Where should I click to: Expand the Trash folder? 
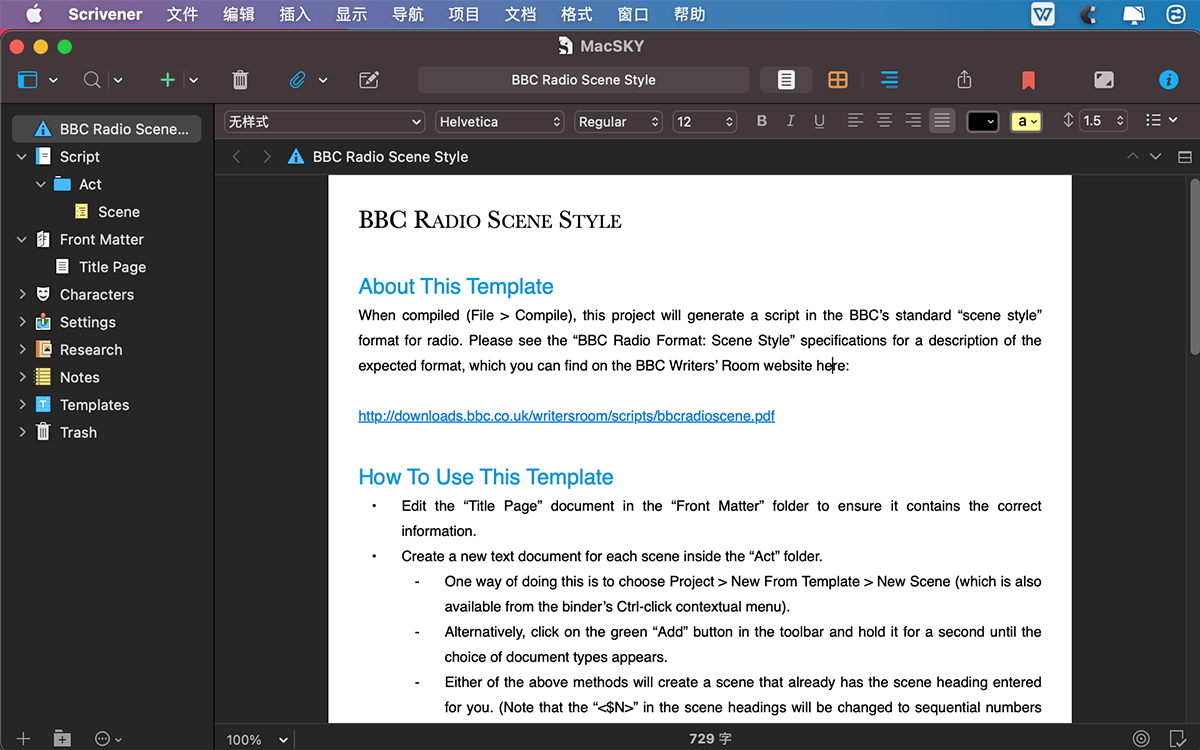[x=22, y=433]
